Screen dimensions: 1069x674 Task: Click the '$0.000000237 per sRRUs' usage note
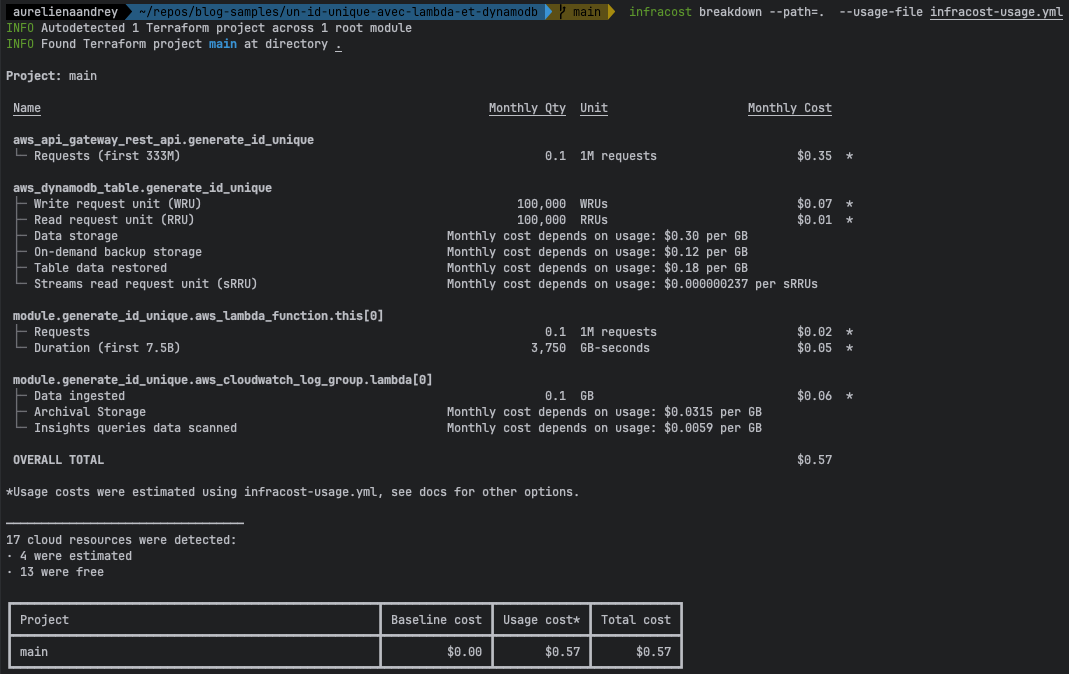pos(741,284)
